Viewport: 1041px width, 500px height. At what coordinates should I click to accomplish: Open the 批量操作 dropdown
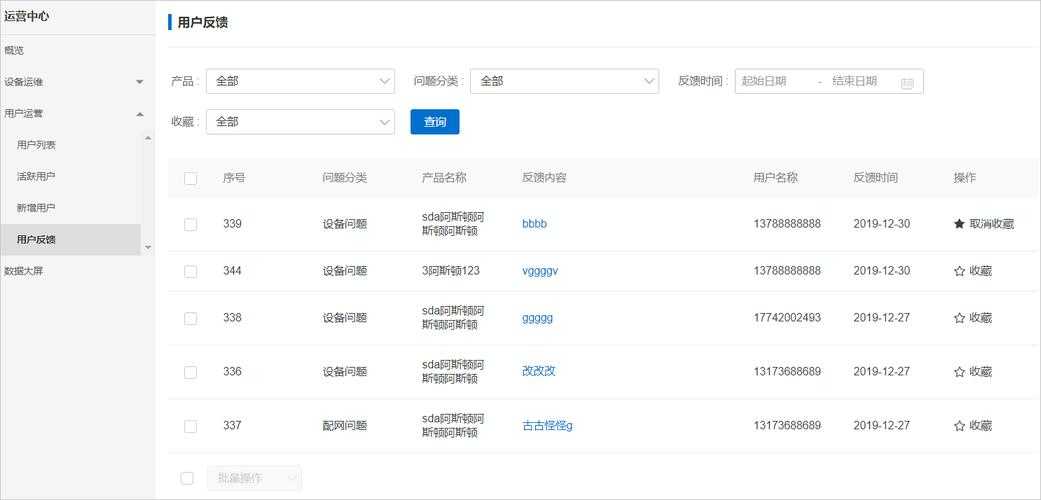point(255,478)
